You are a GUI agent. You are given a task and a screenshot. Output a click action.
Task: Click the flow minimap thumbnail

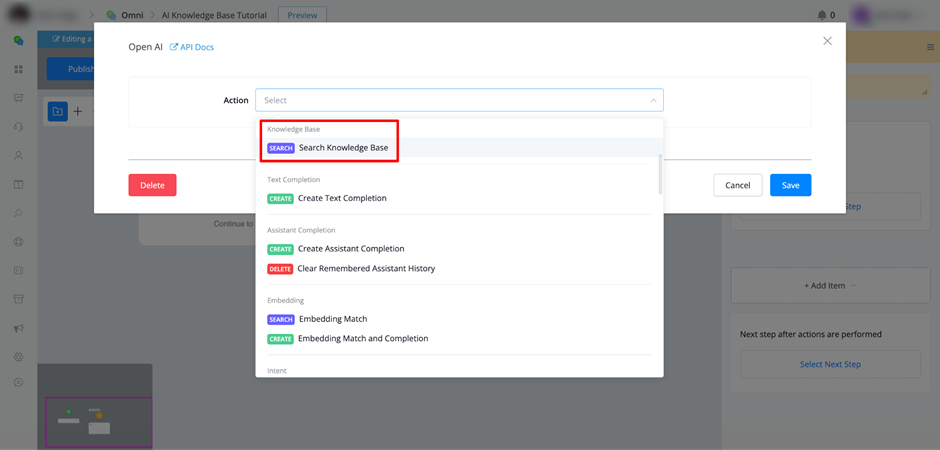click(x=99, y=422)
